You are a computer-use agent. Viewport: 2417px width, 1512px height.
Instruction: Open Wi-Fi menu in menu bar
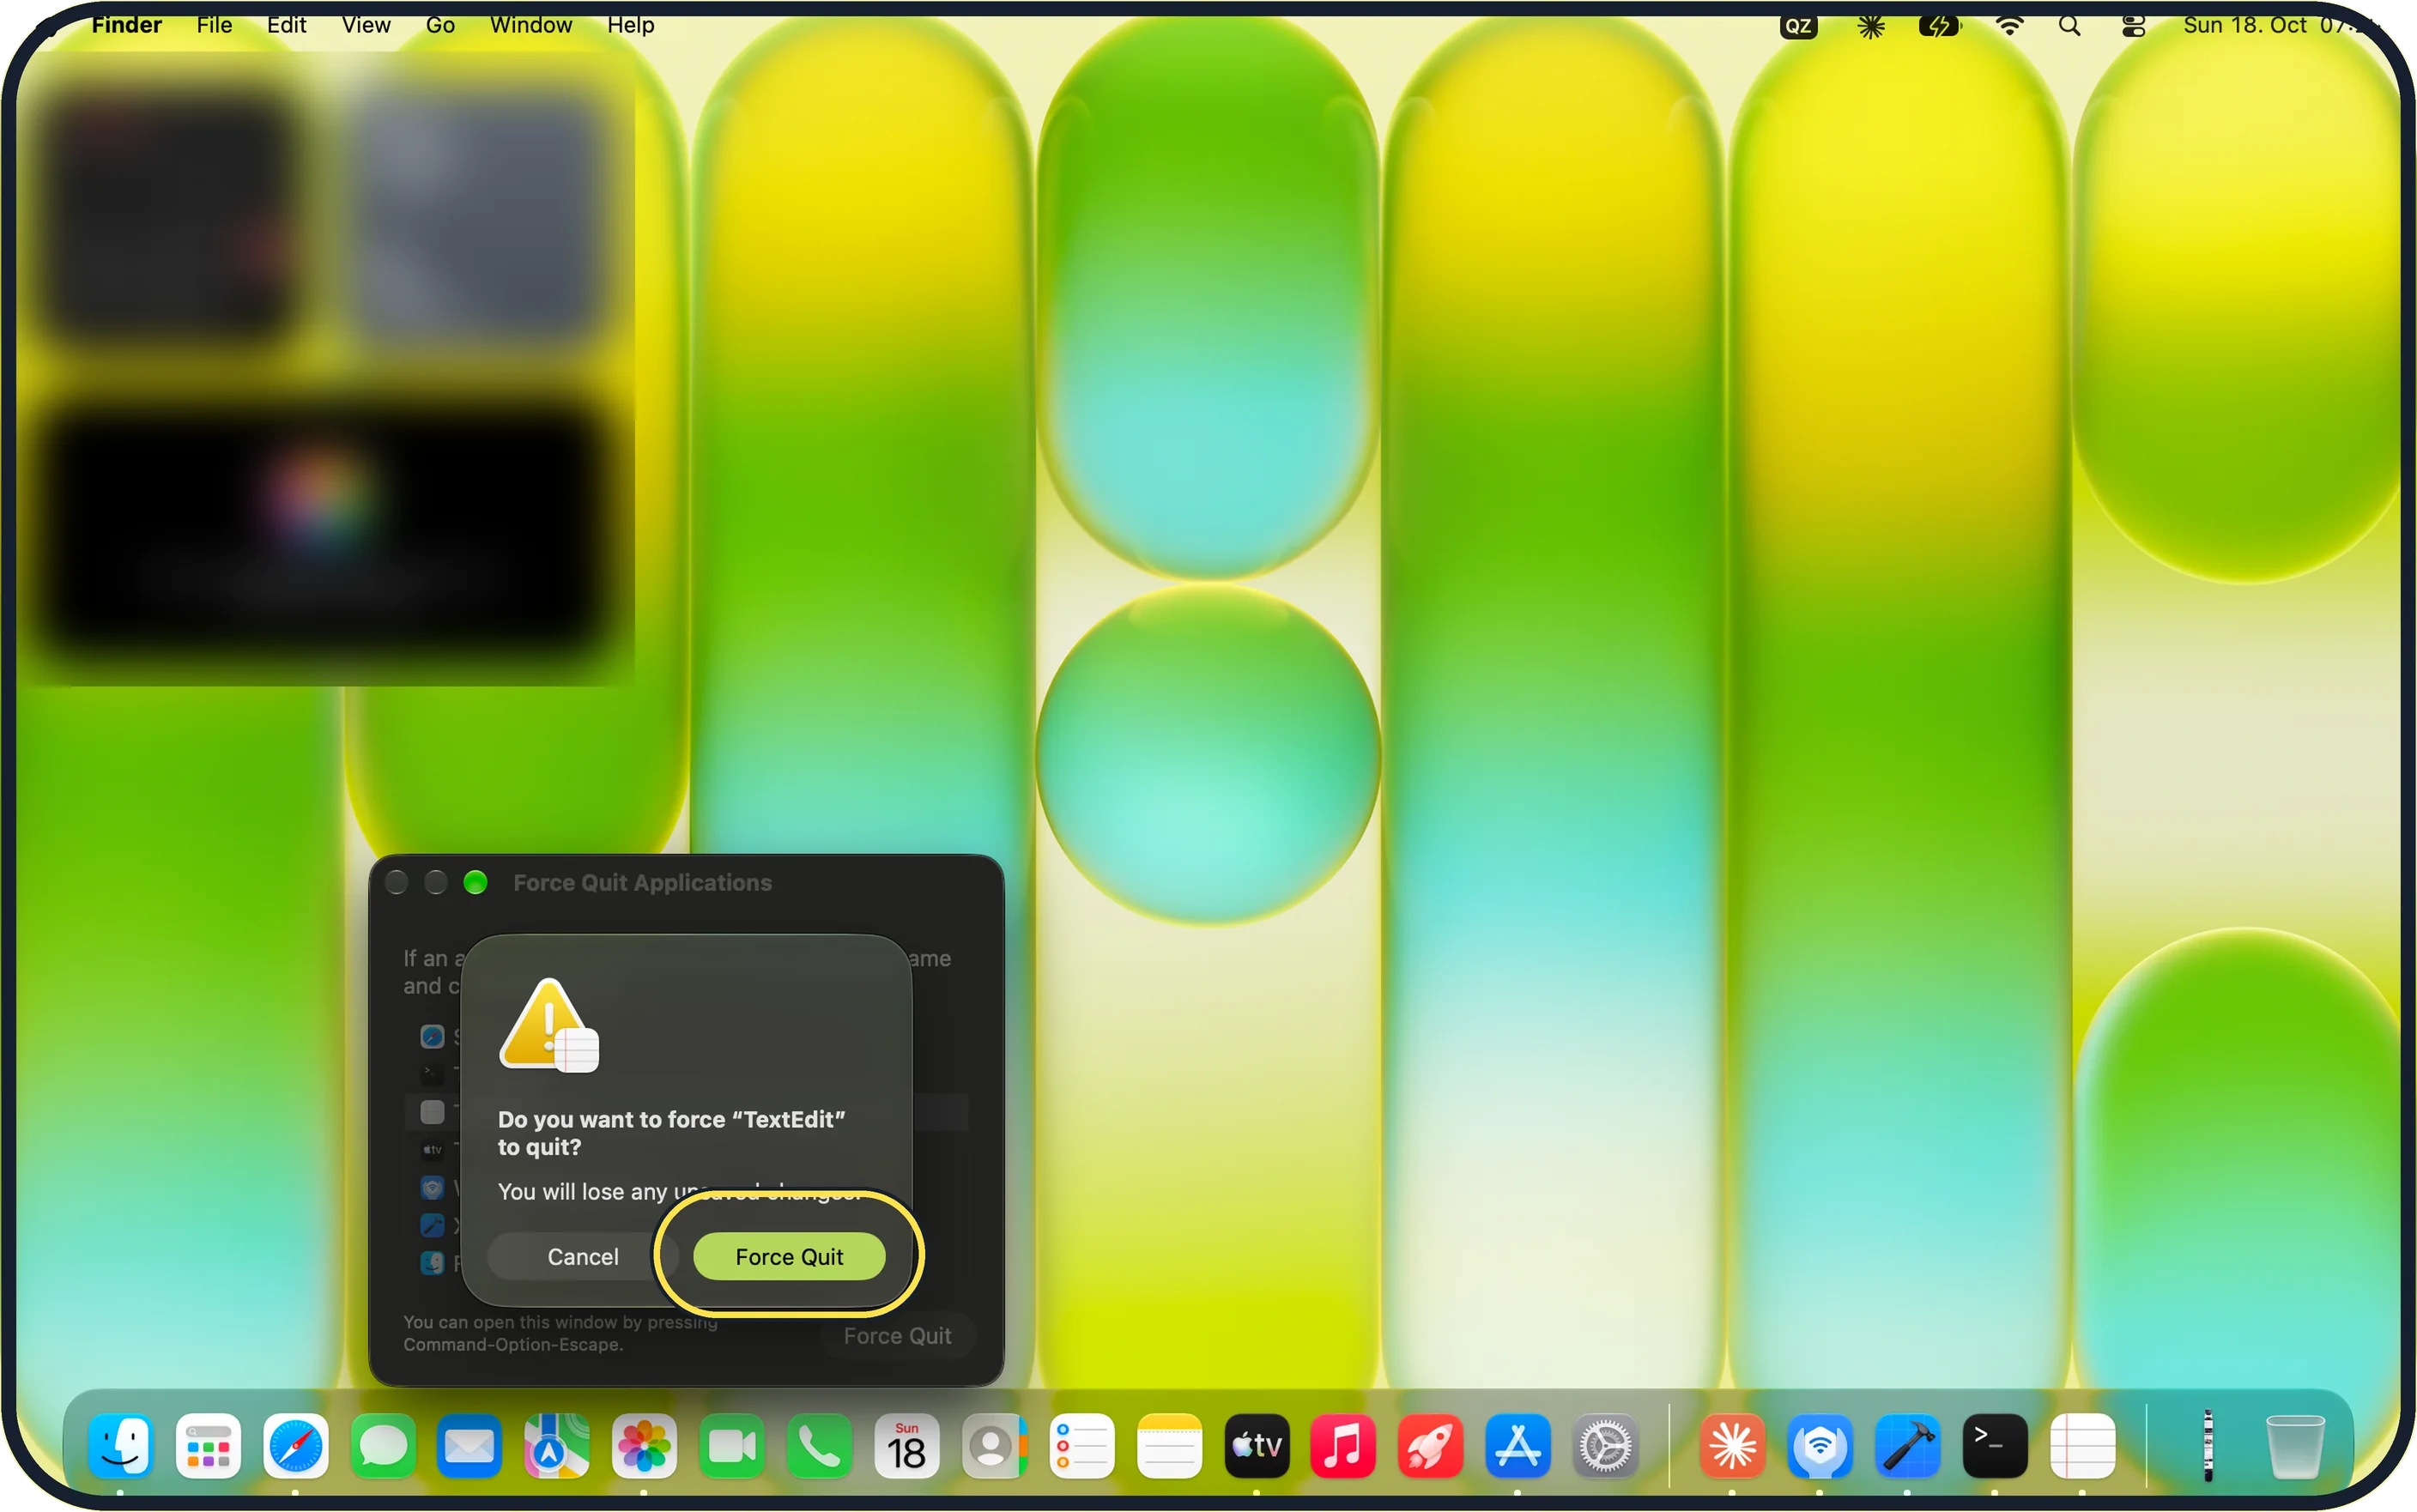tap(2009, 25)
